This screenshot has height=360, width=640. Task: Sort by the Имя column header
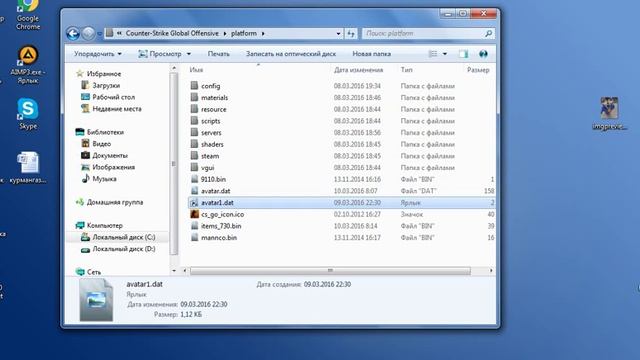coord(196,70)
